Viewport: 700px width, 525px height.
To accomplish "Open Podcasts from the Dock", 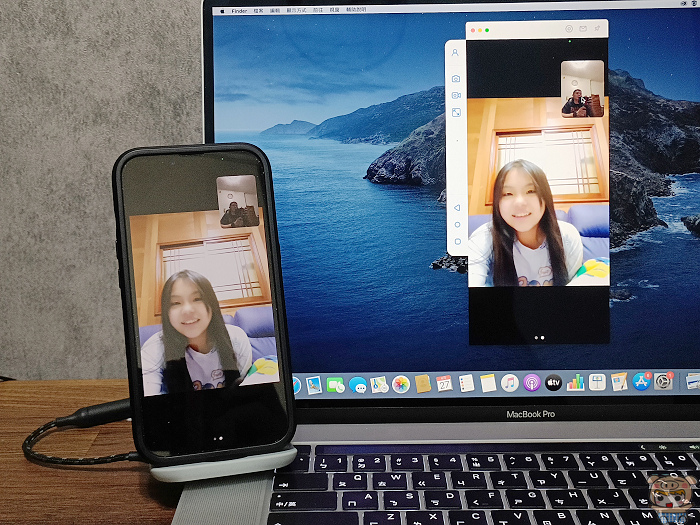I will tap(532, 383).
